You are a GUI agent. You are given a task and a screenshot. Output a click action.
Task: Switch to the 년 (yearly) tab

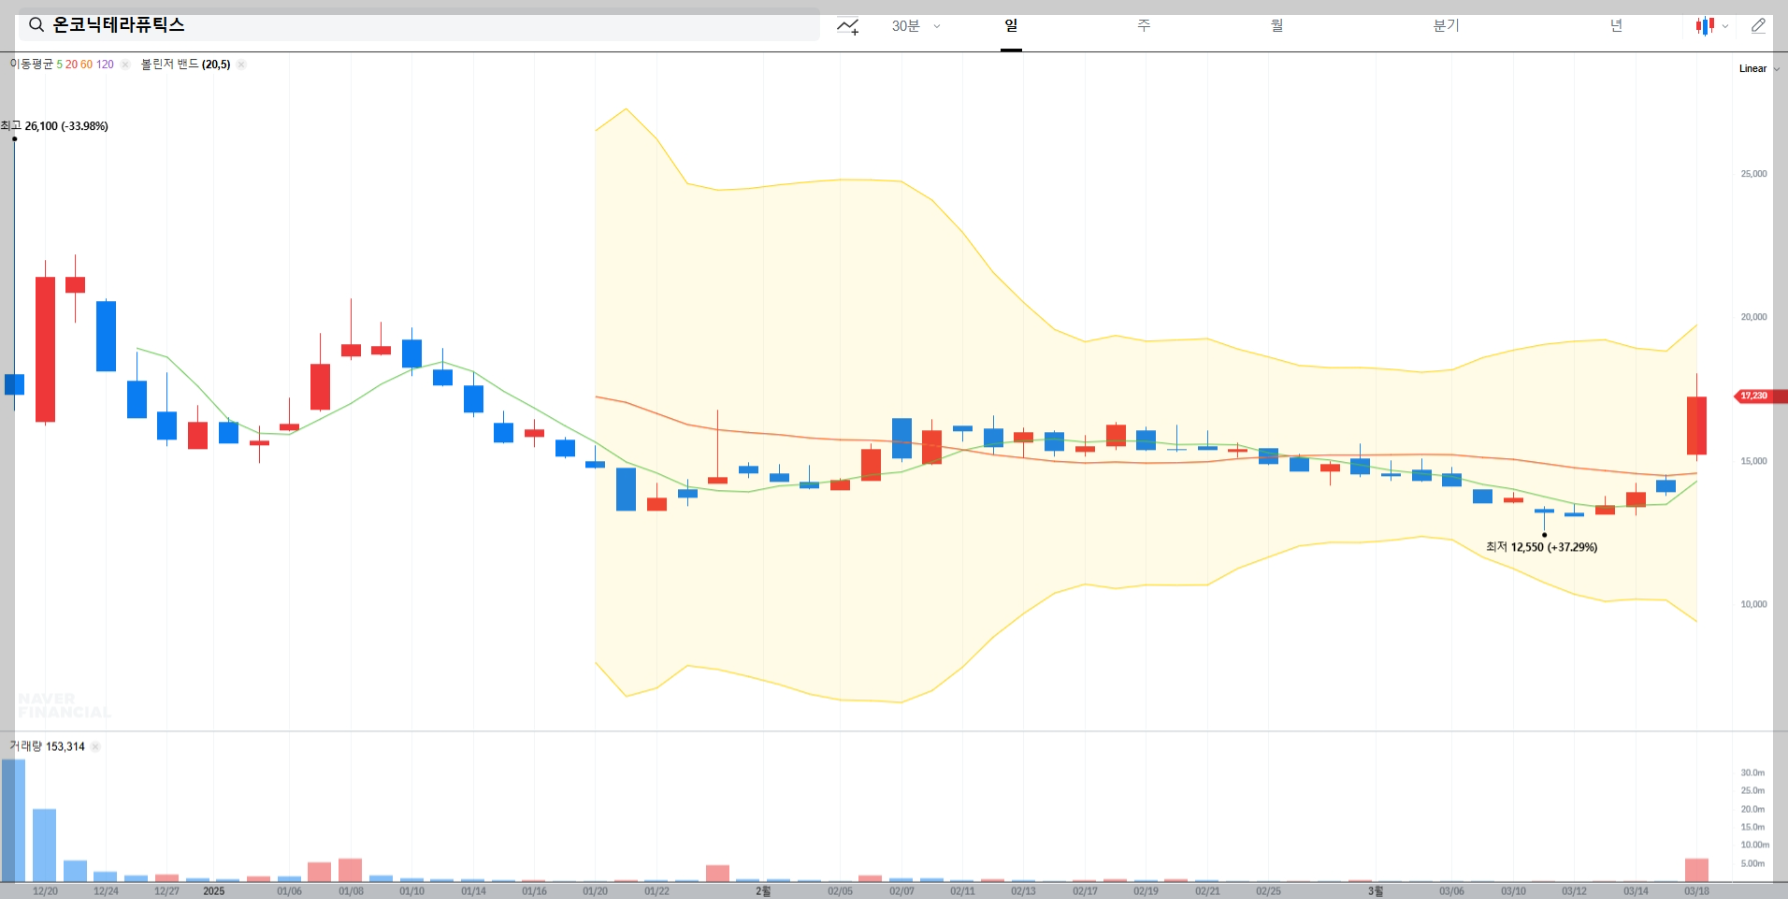[1616, 26]
